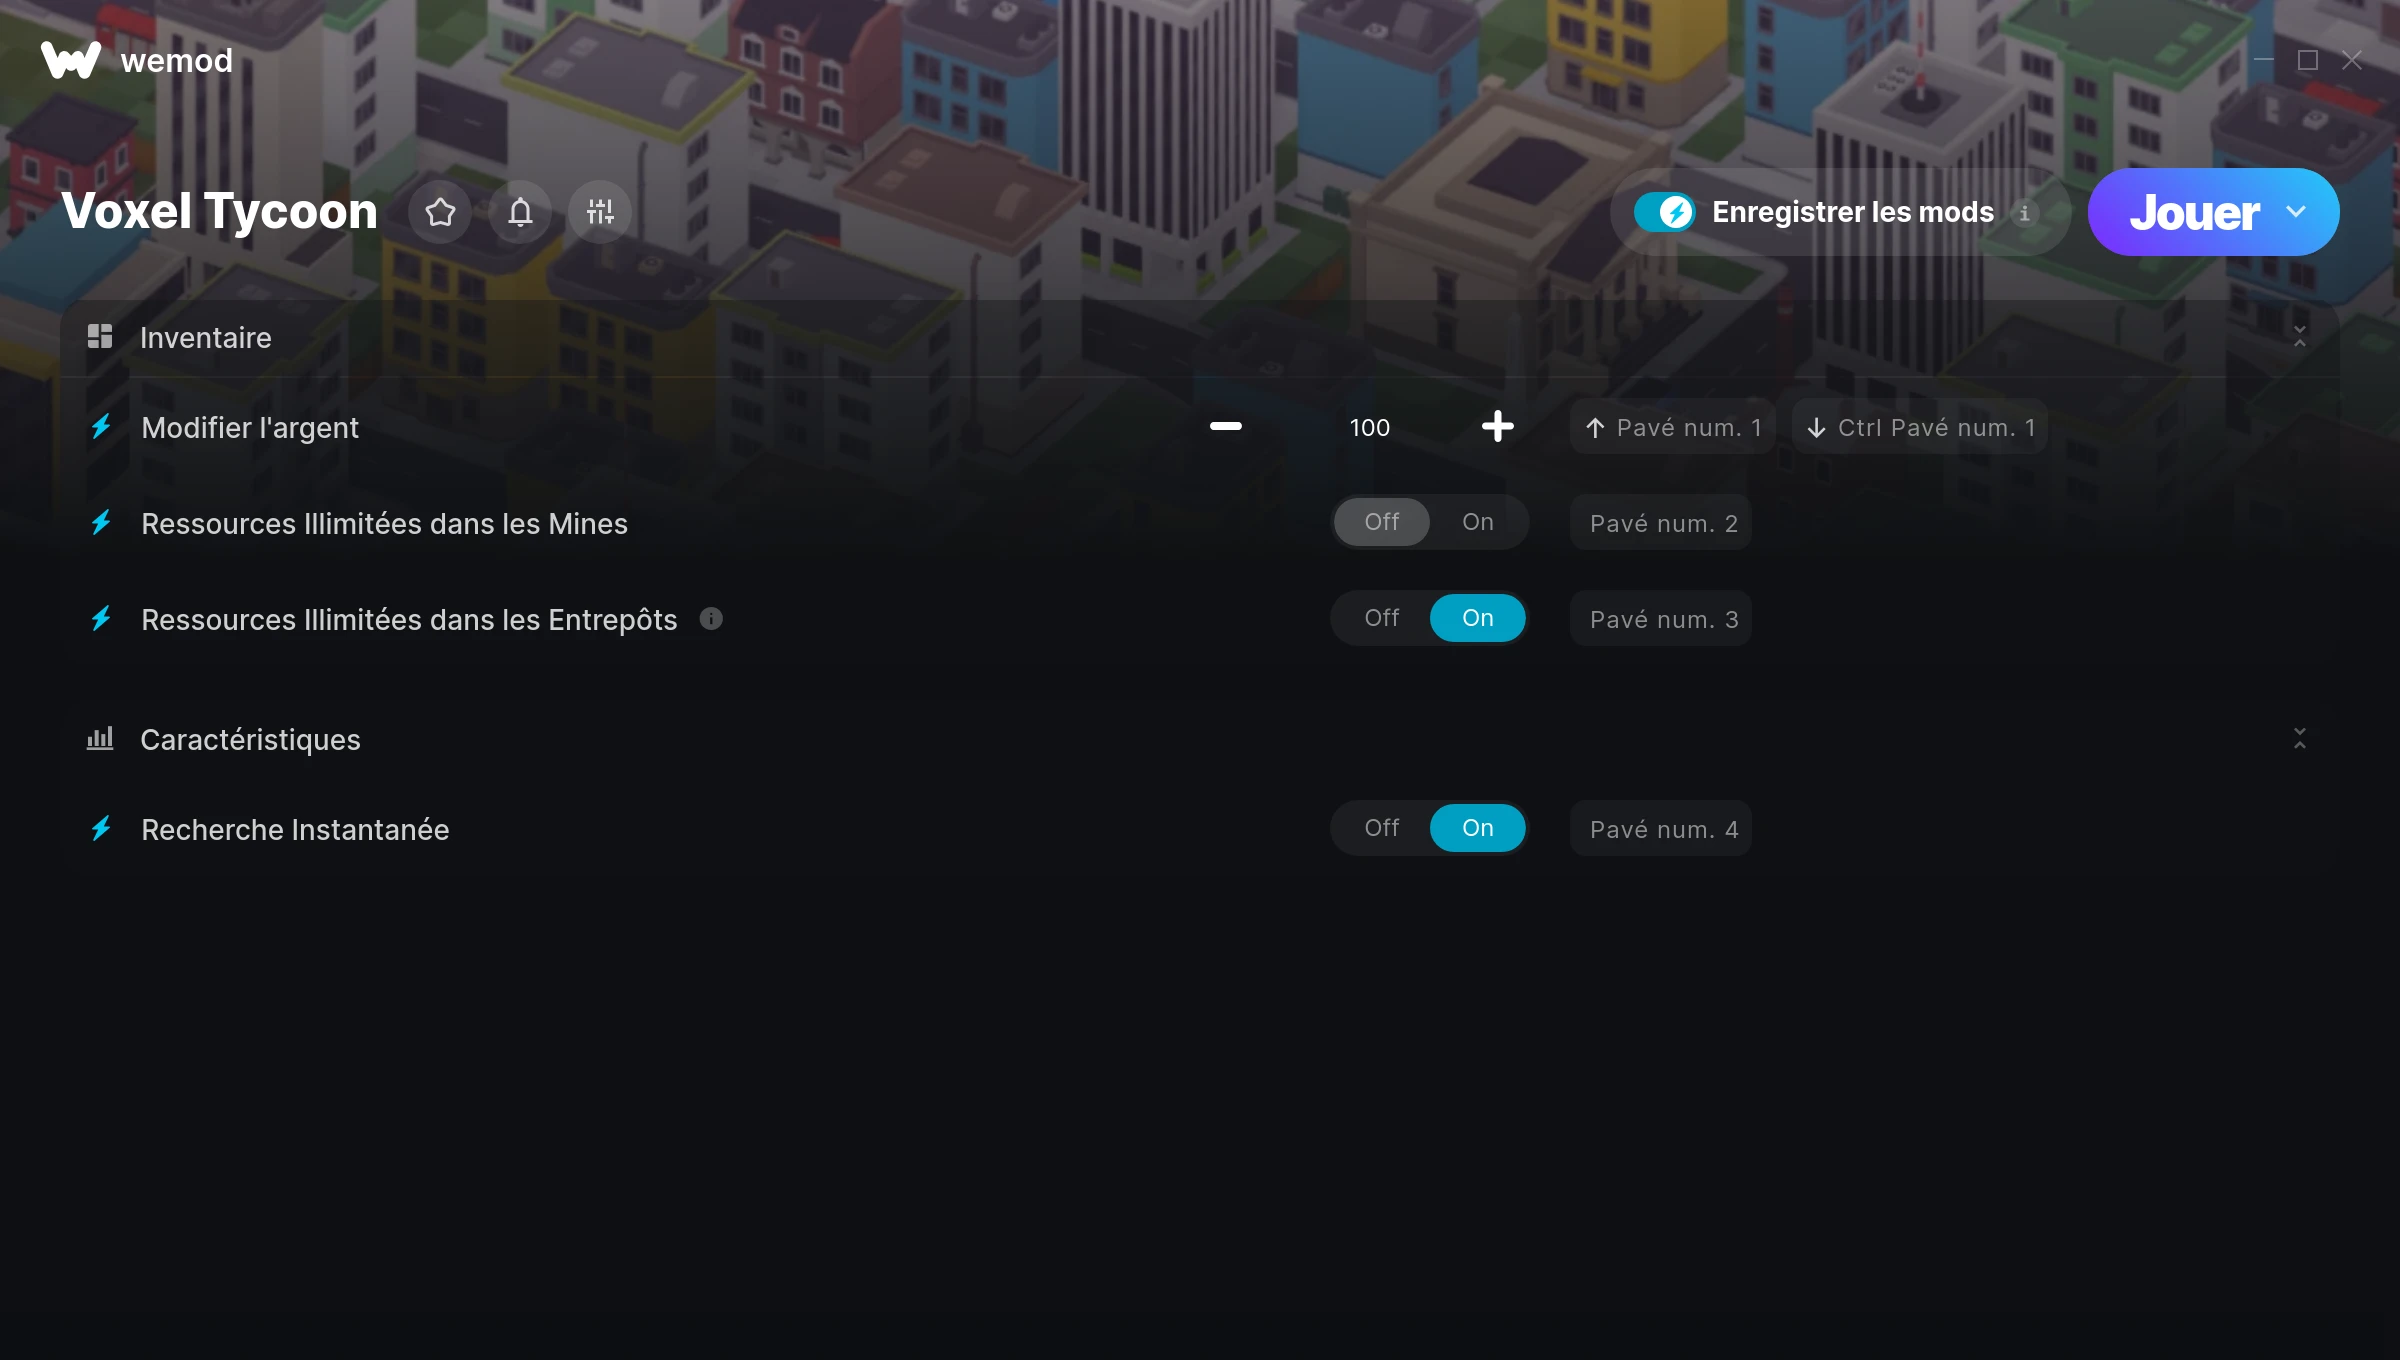This screenshot has height=1360, width=2400.
Task: Click the money amount field showing 100
Action: point(1370,427)
